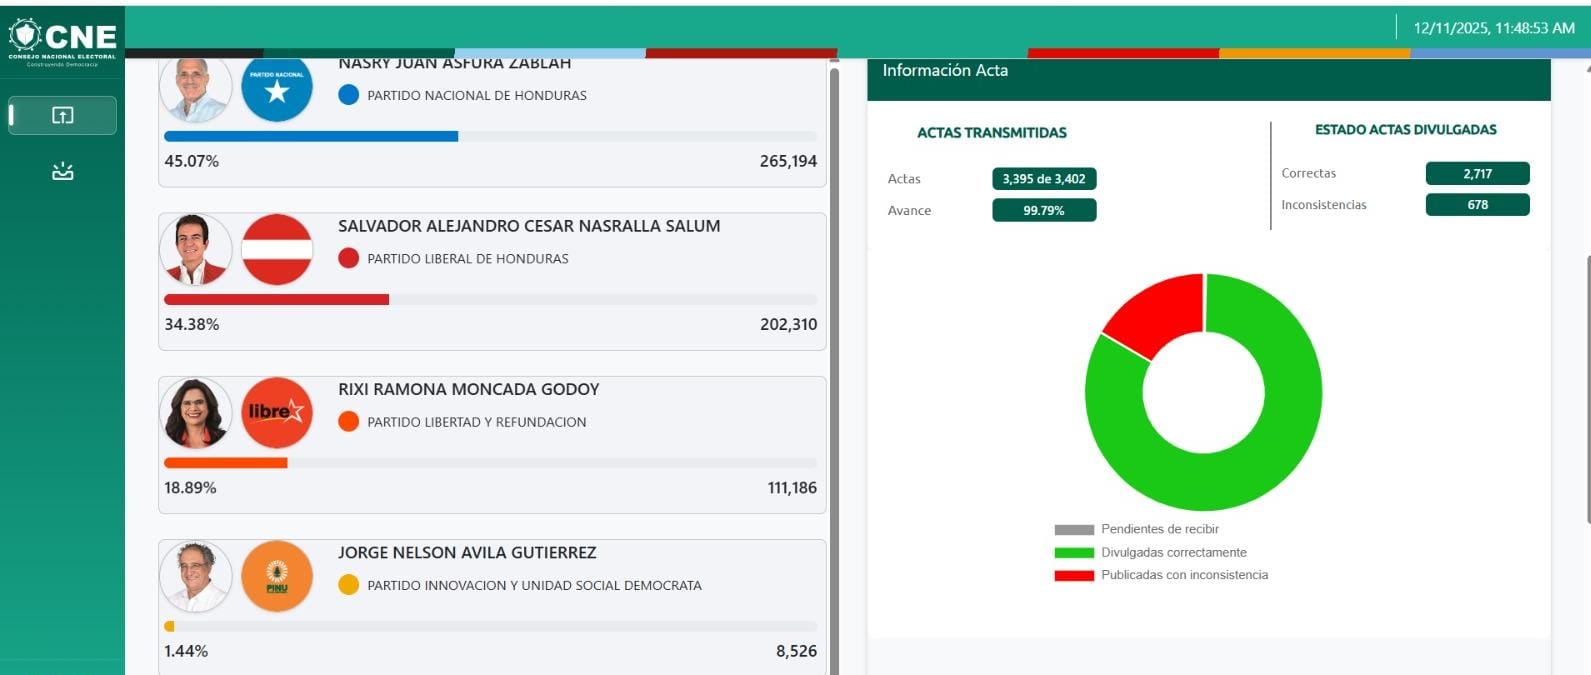This screenshot has height=675, width=1591.
Task: Click the candidate list vertical scrollbar
Action: [x=834, y=360]
